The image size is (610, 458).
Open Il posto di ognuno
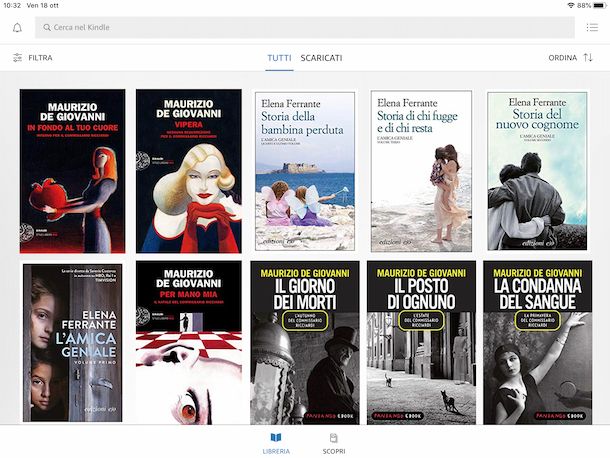click(421, 343)
